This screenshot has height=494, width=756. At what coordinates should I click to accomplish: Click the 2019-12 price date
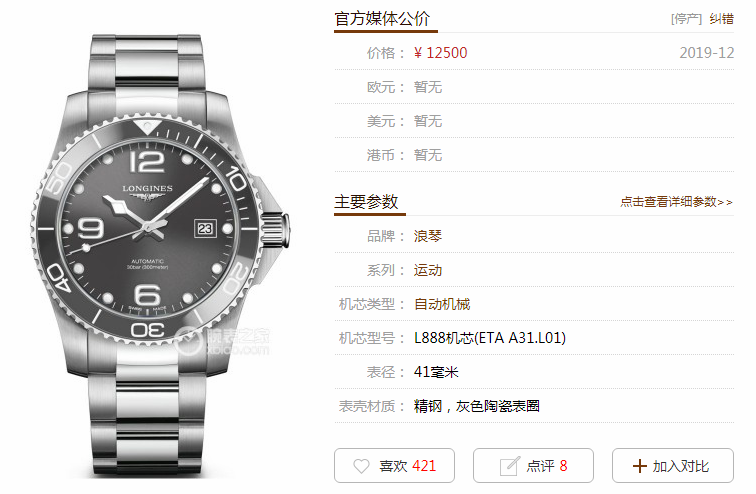[707, 53]
